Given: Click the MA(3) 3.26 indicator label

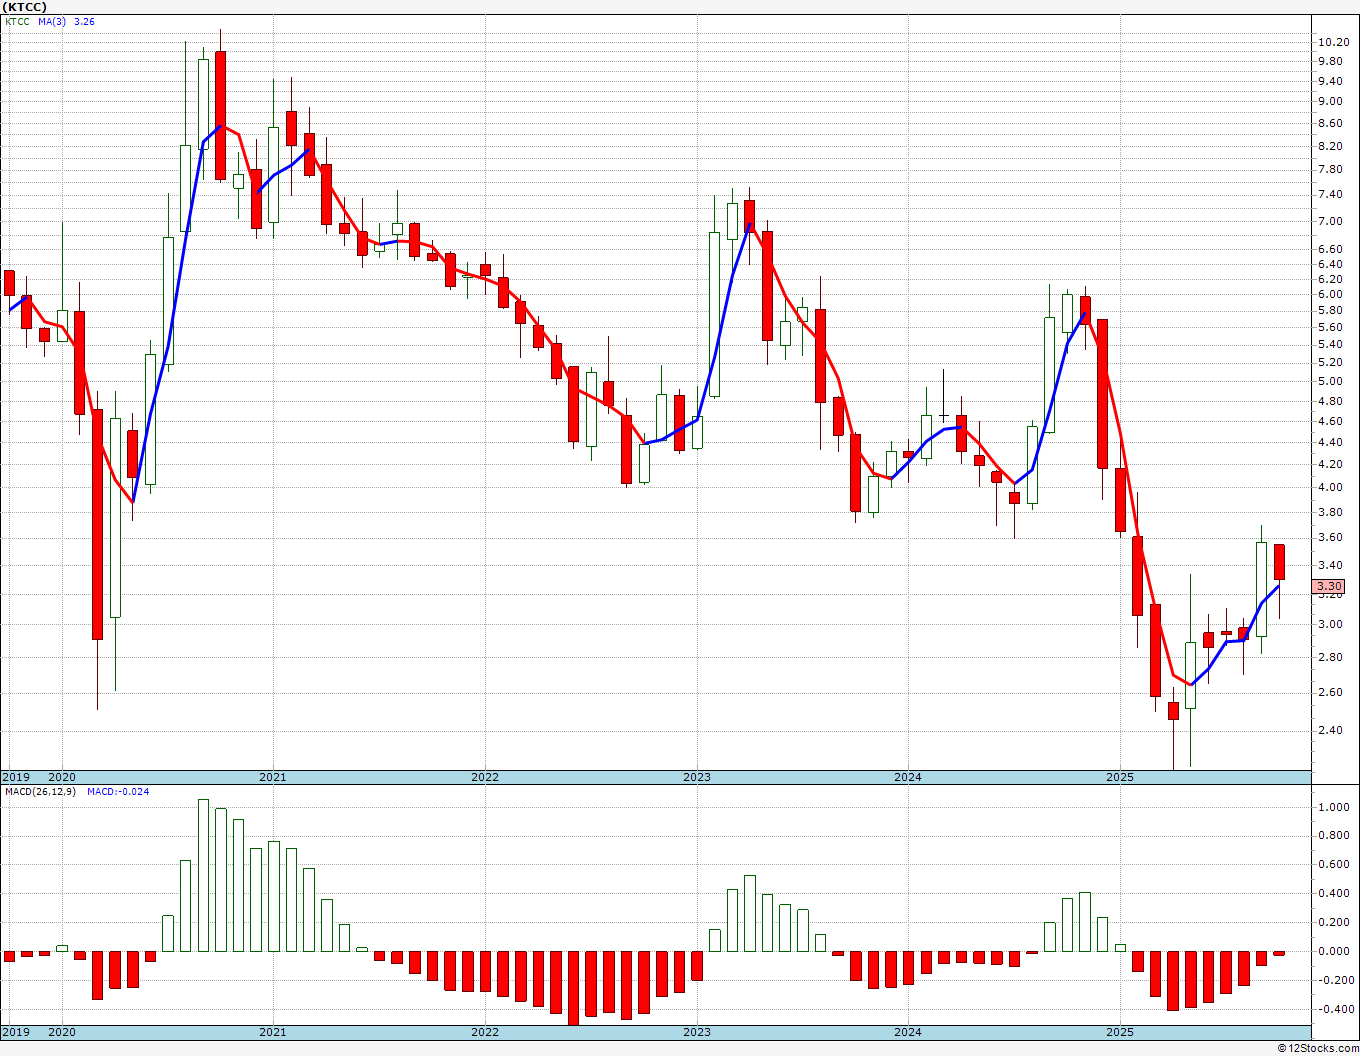Looking at the screenshot, I should (67, 21).
